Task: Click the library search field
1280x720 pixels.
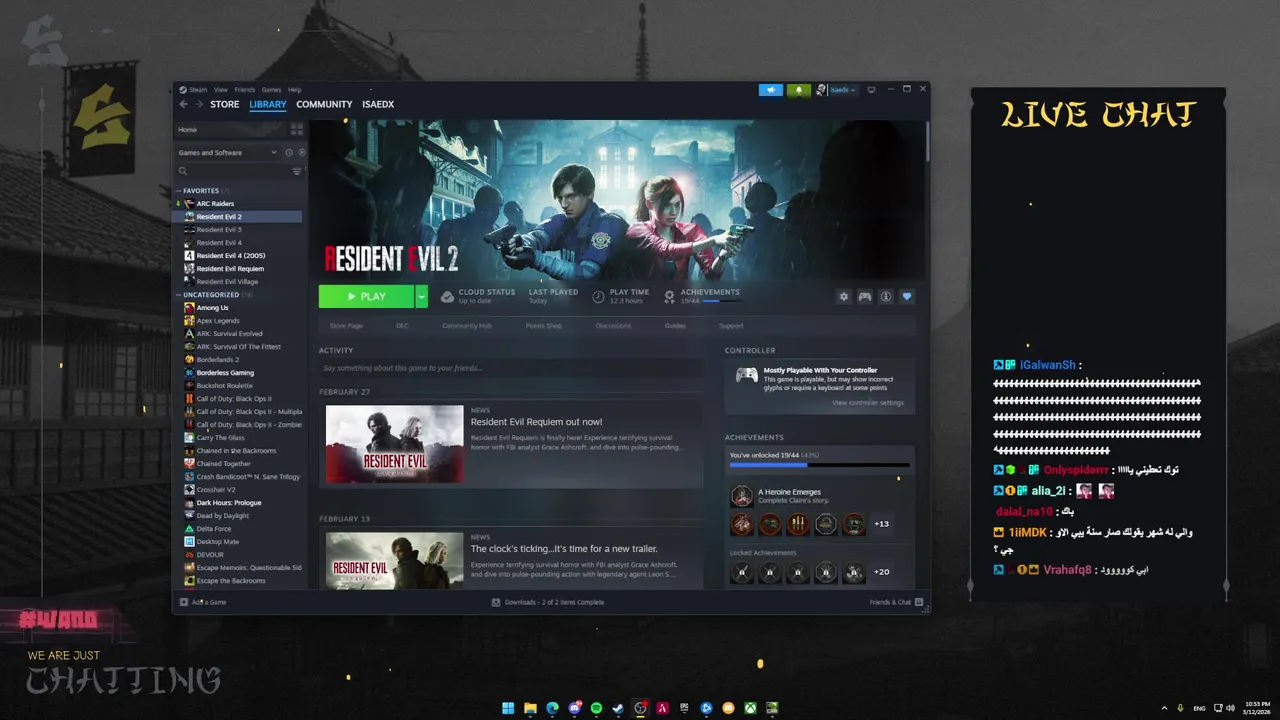Action: 233,171
